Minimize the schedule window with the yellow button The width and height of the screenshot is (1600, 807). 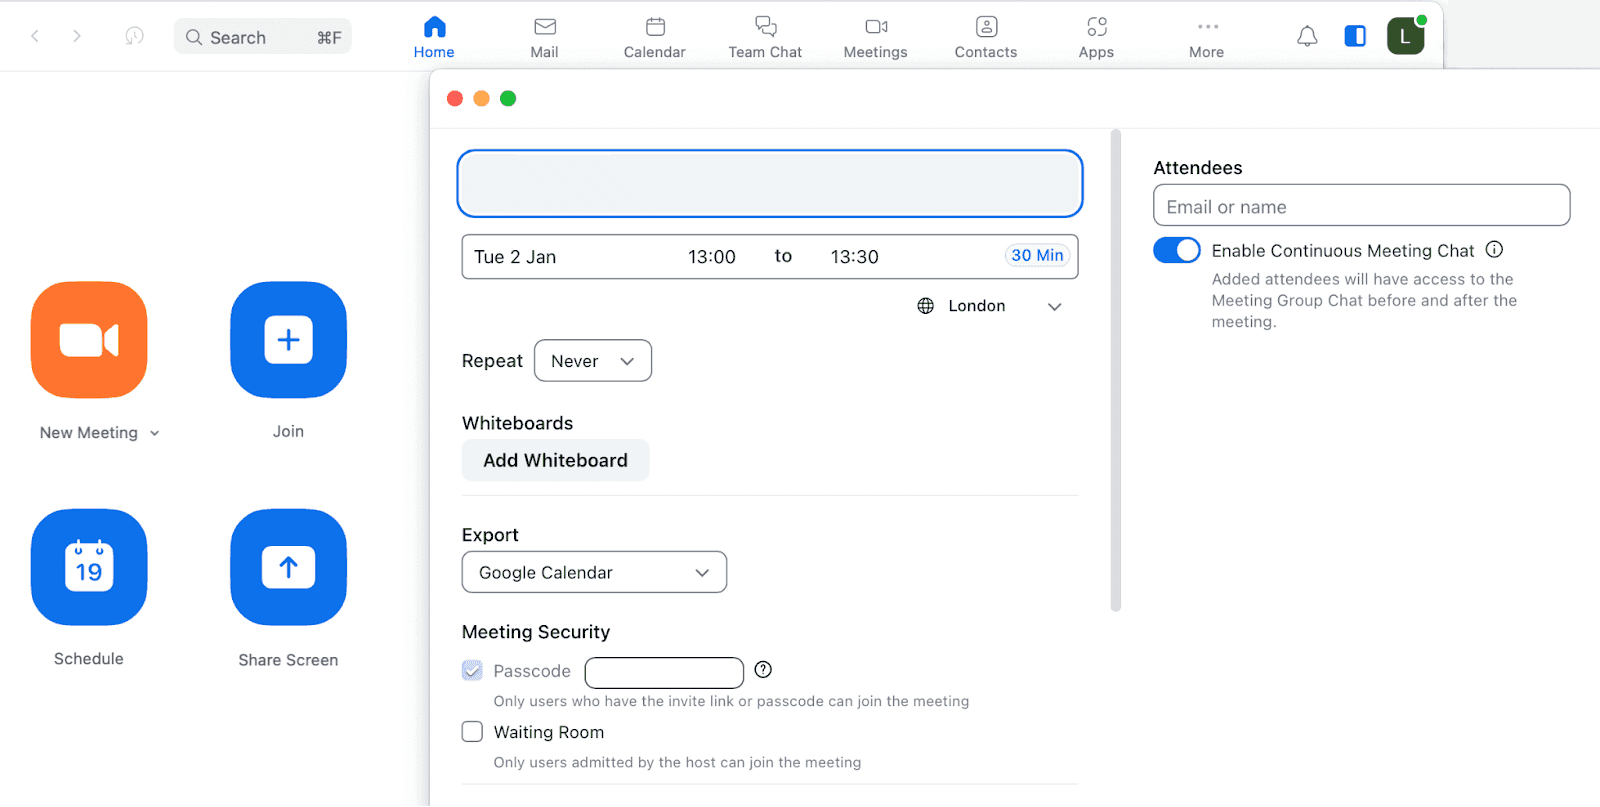point(481,98)
